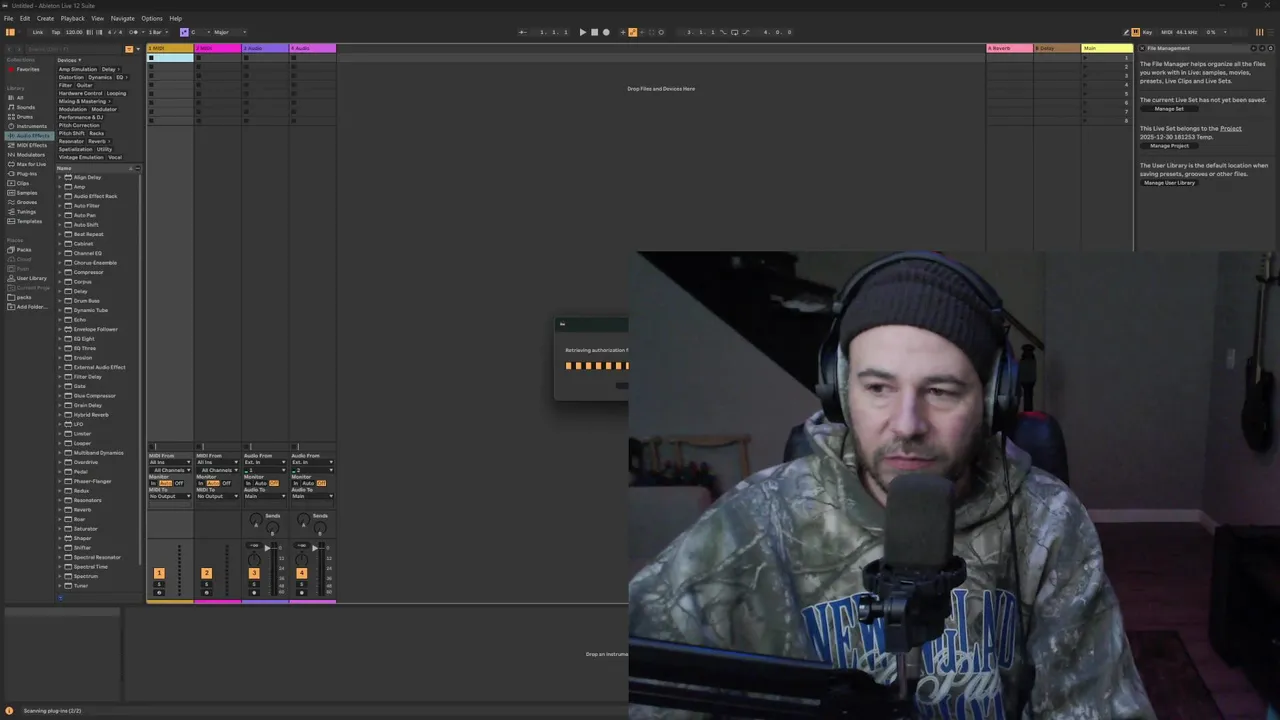The height and width of the screenshot is (720, 1280).
Task: Click track 3 Send A knob
Action: click(256, 519)
